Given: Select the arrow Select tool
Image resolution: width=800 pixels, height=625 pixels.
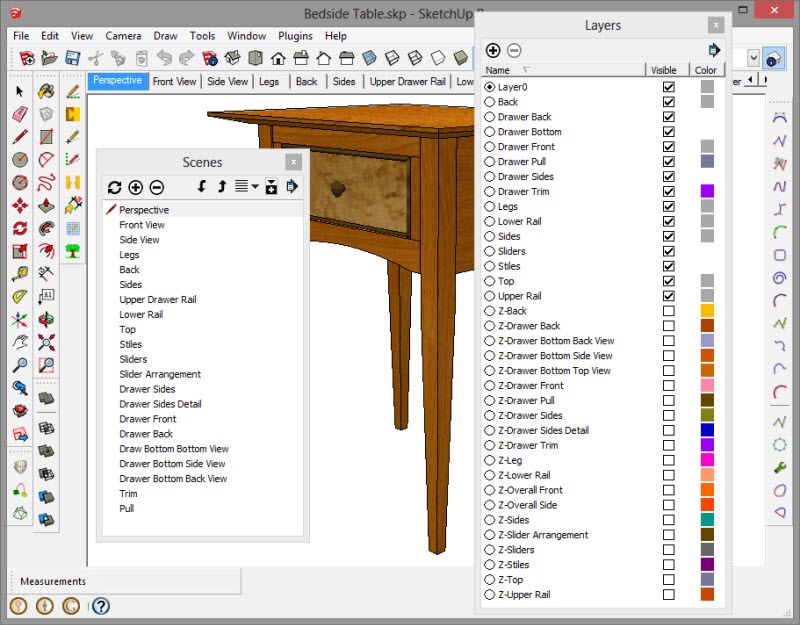Looking at the screenshot, I should coord(20,91).
